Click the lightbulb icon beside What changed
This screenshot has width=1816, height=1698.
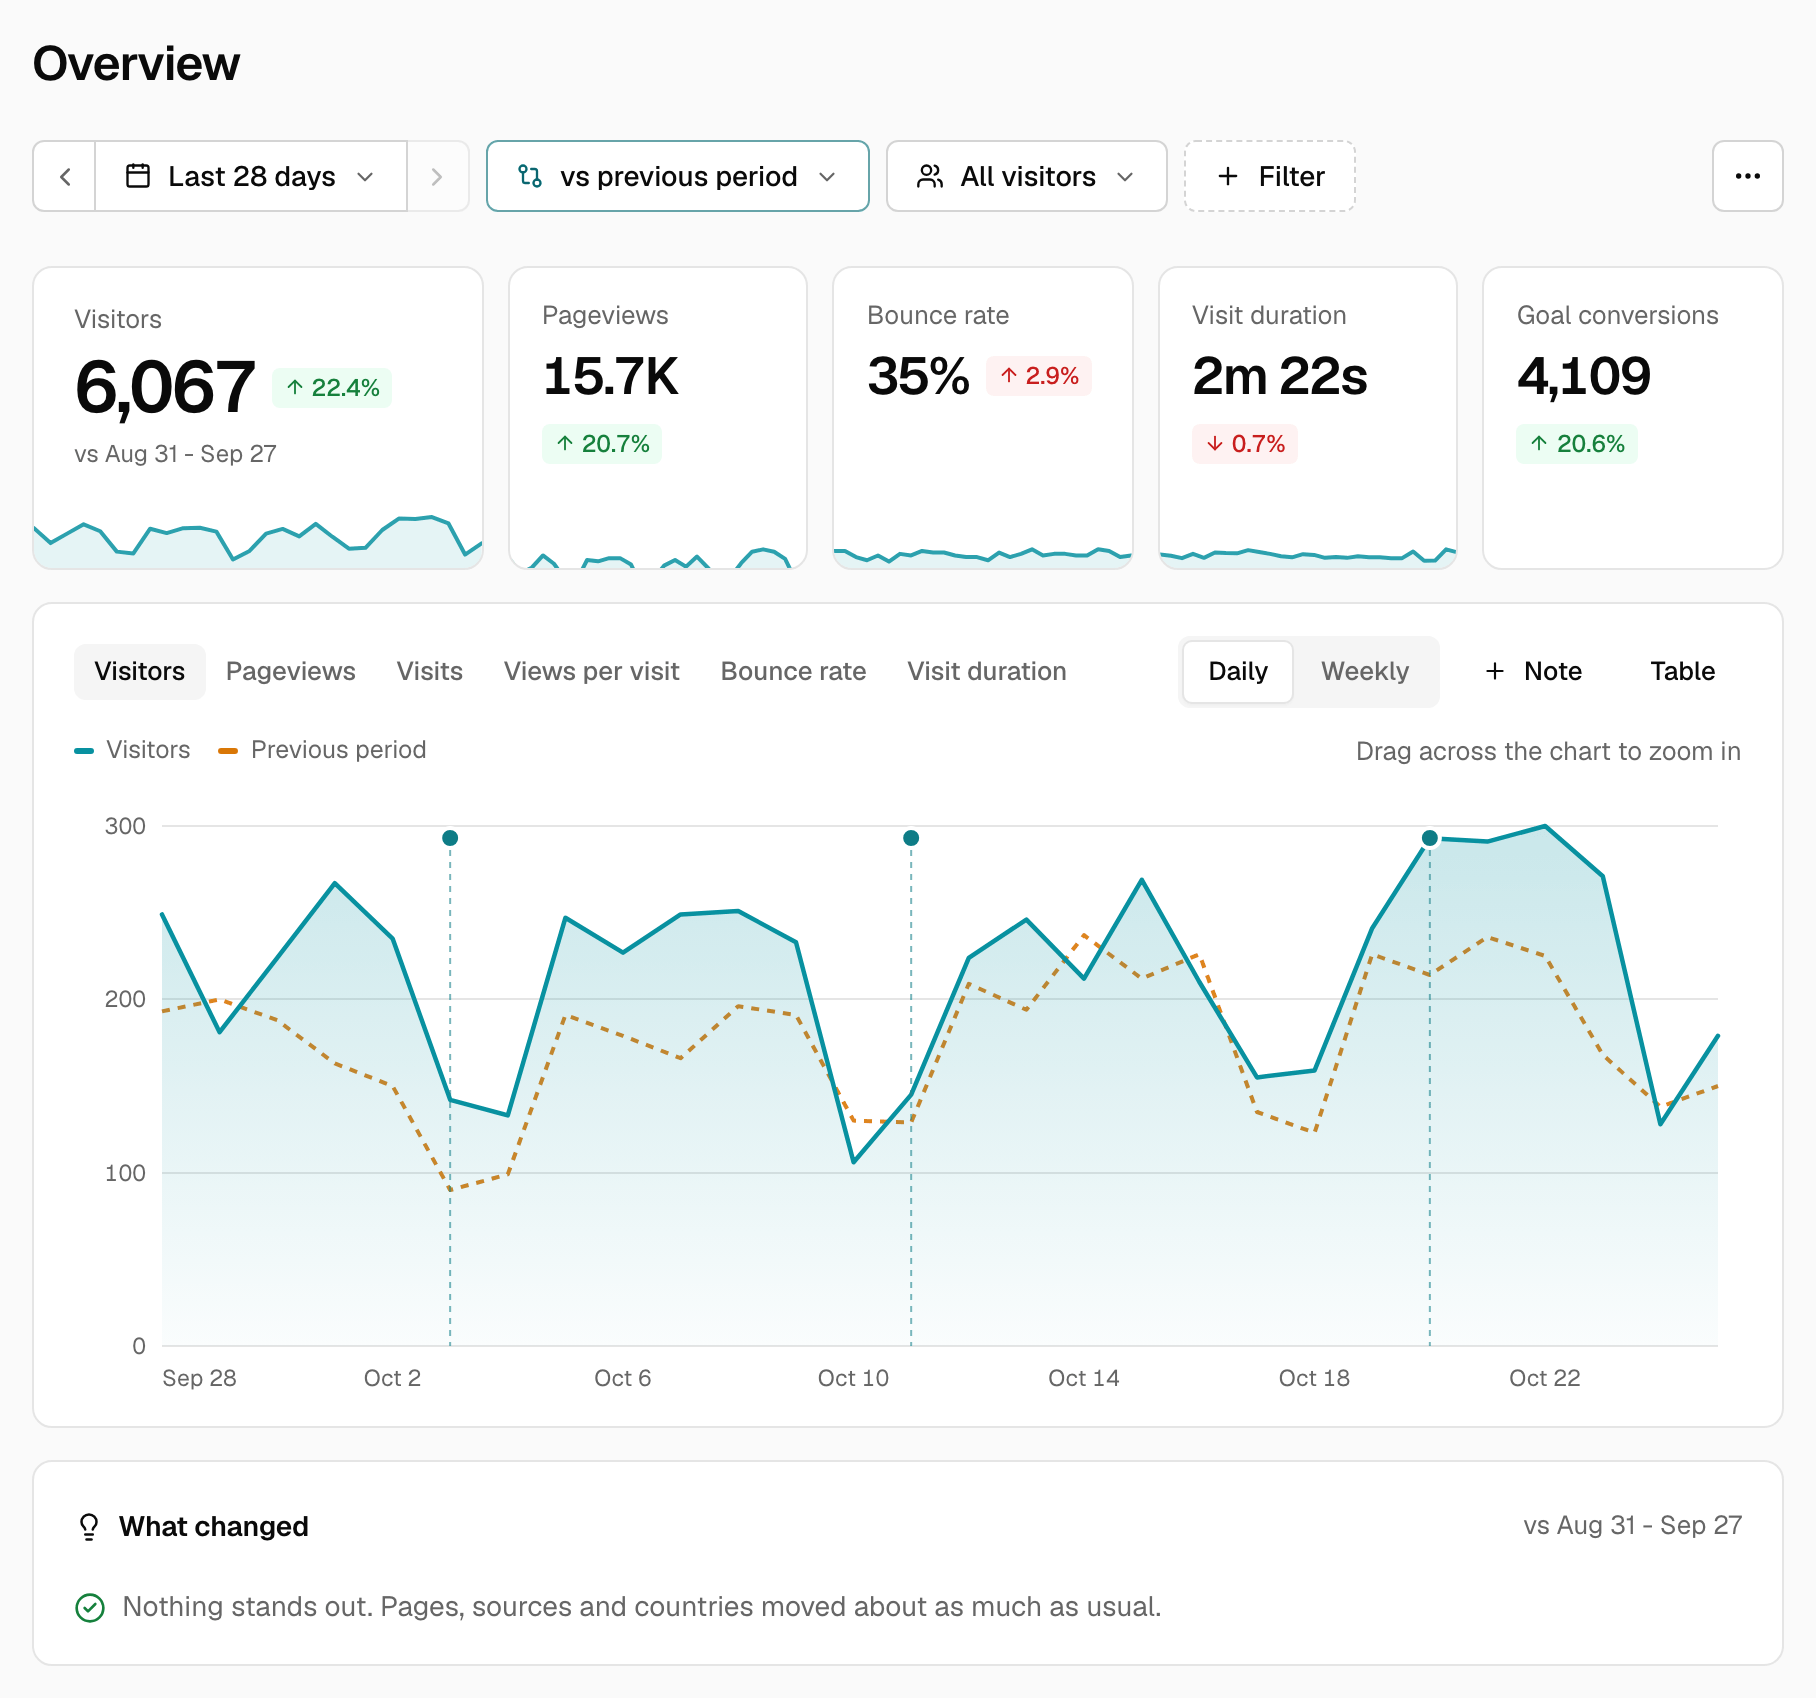click(89, 1526)
